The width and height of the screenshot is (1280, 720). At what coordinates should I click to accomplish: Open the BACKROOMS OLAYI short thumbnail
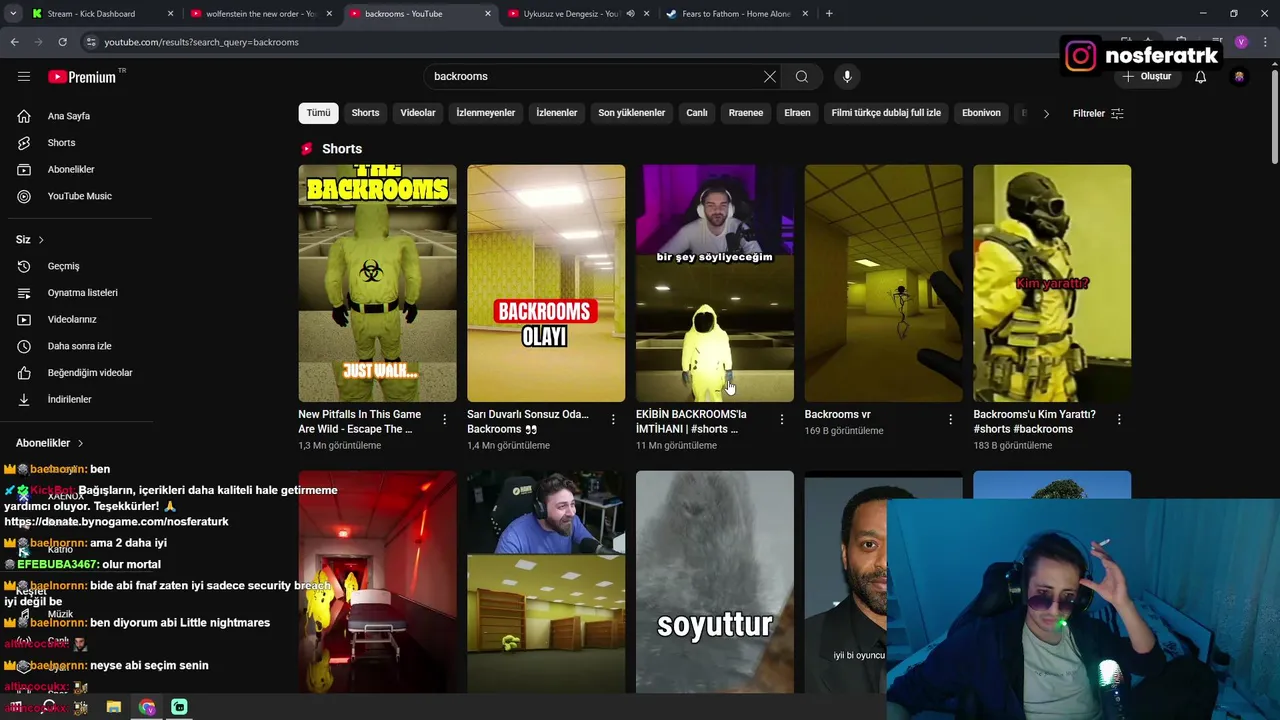[x=546, y=283]
